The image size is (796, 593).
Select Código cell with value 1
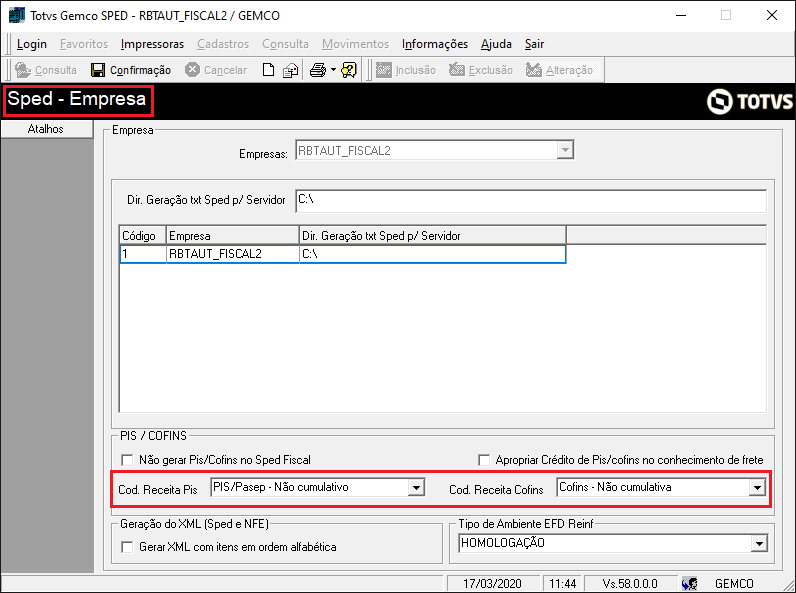coord(143,254)
